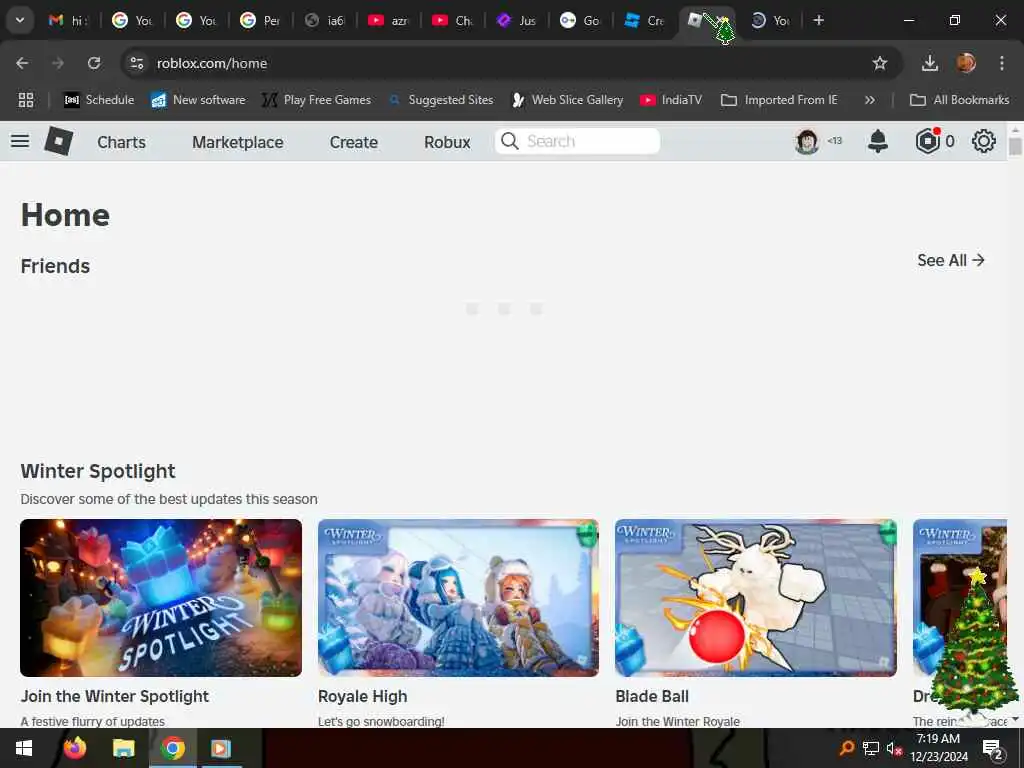Open the Robux balance icon
The width and height of the screenshot is (1024, 768).
pos(927,141)
